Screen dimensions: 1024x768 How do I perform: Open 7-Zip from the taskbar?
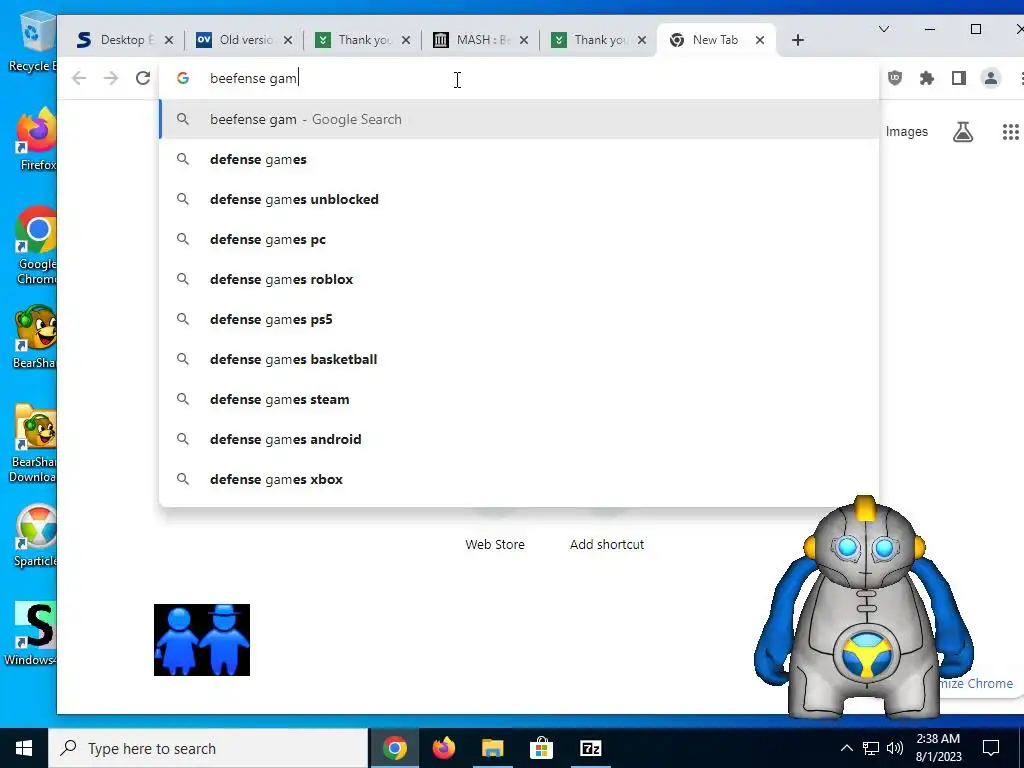(x=590, y=748)
